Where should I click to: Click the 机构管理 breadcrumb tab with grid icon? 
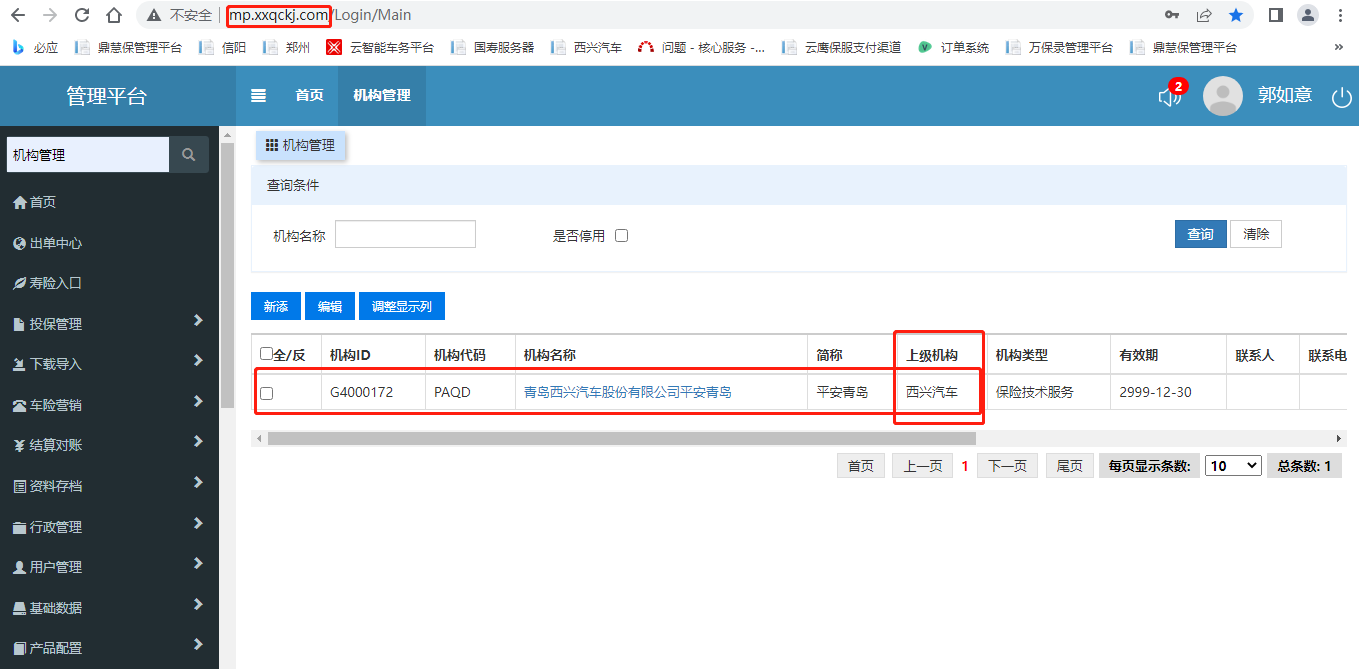tap(300, 145)
